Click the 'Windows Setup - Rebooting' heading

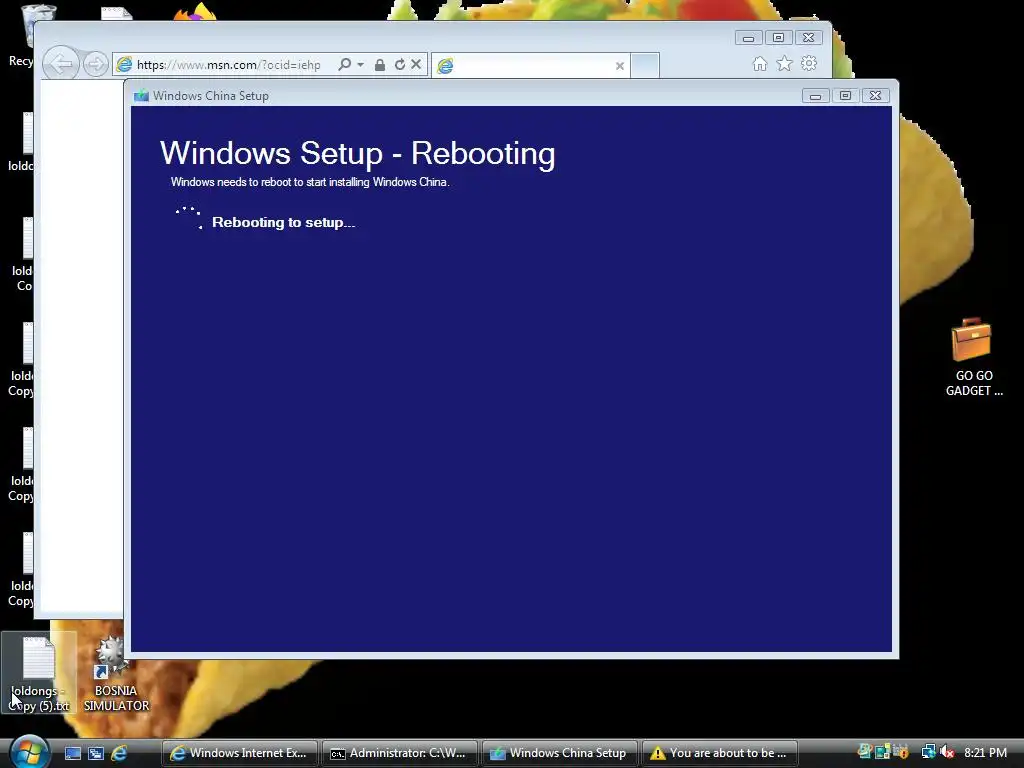357,153
